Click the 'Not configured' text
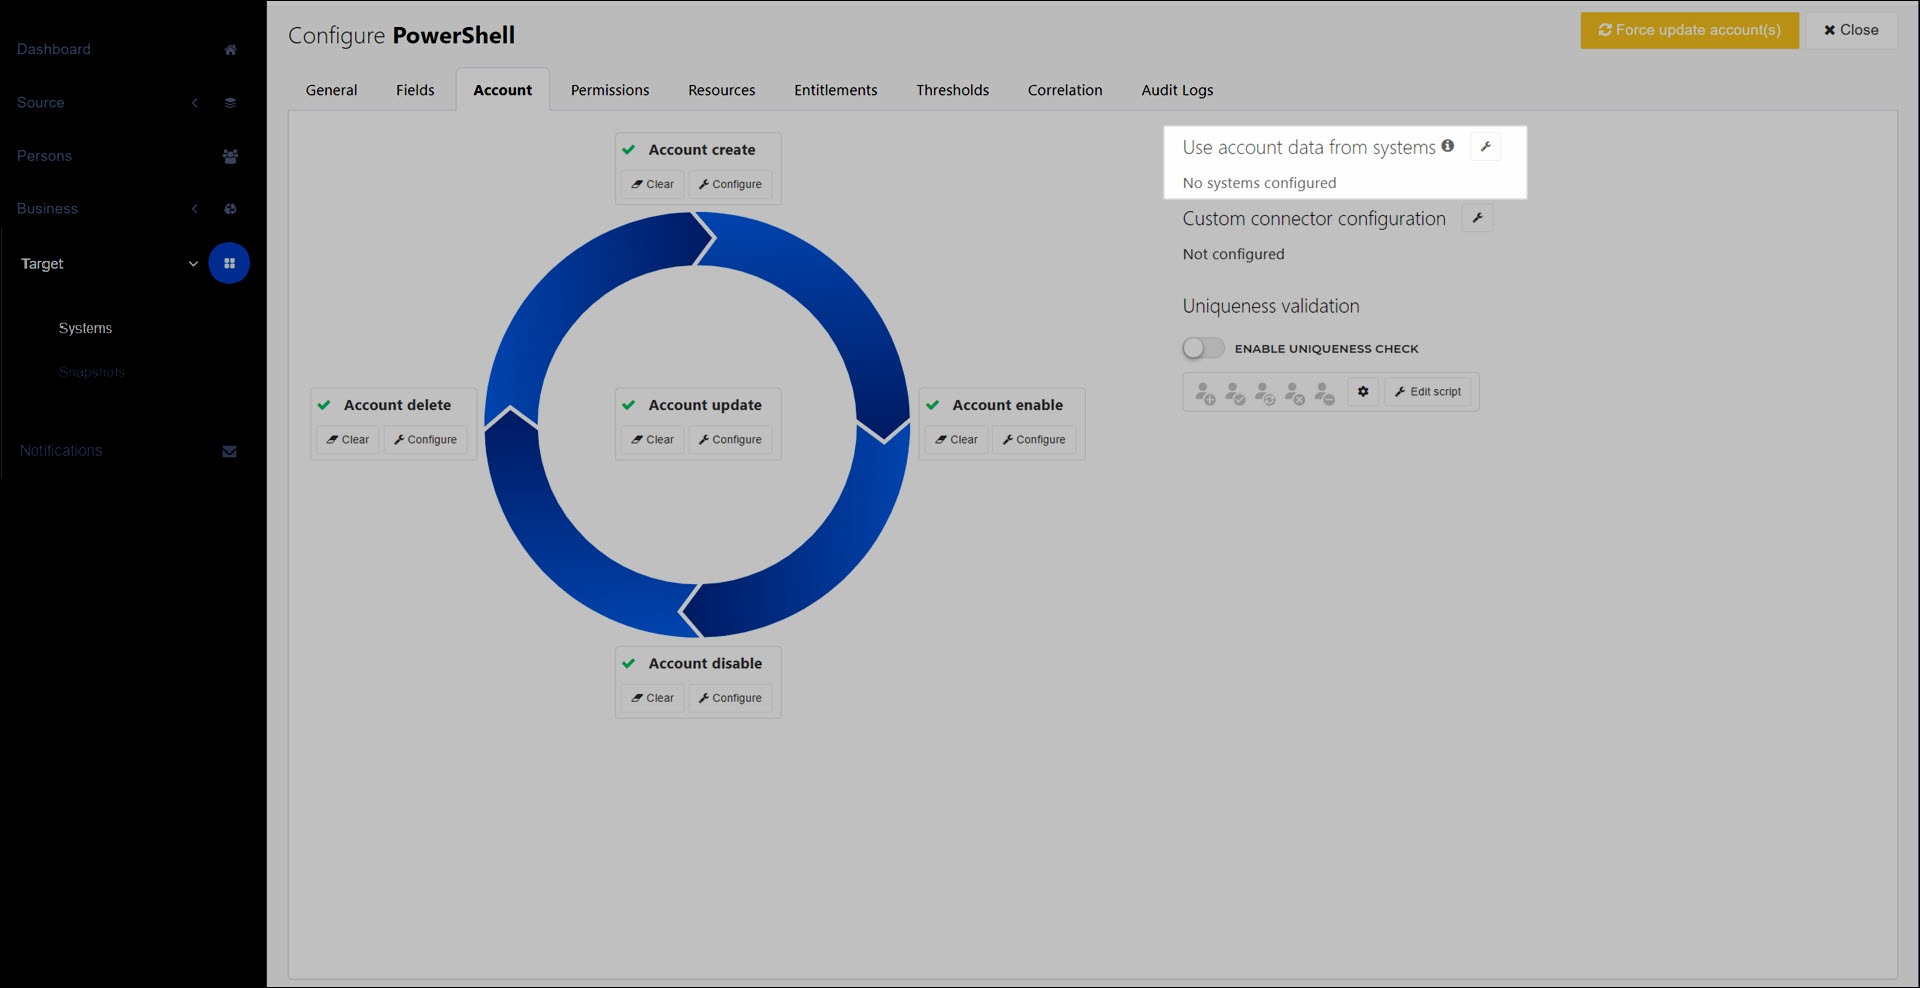The width and height of the screenshot is (1920, 988). [1233, 254]
